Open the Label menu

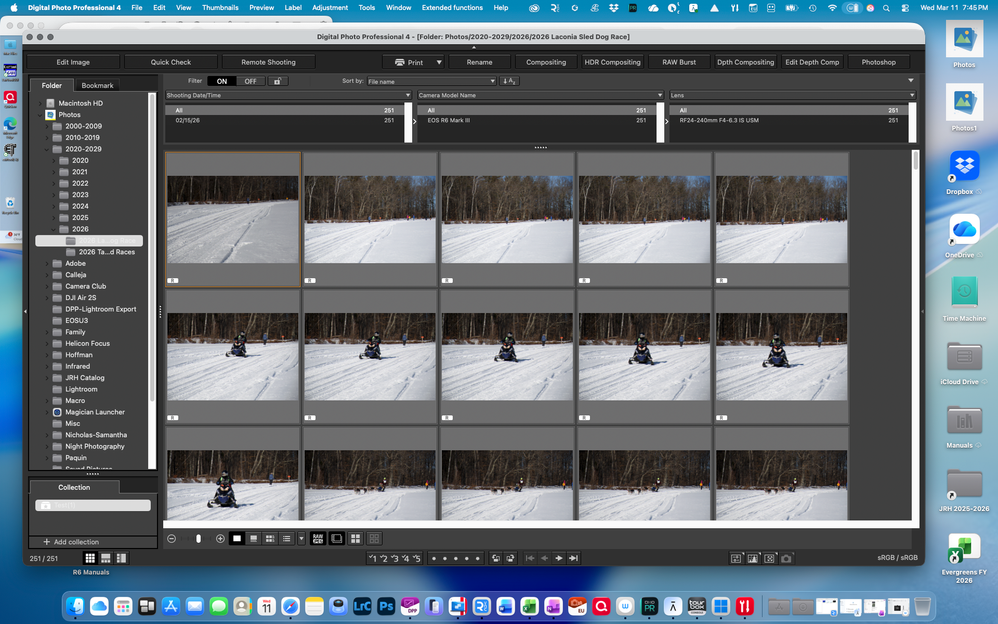click(293, 8)
